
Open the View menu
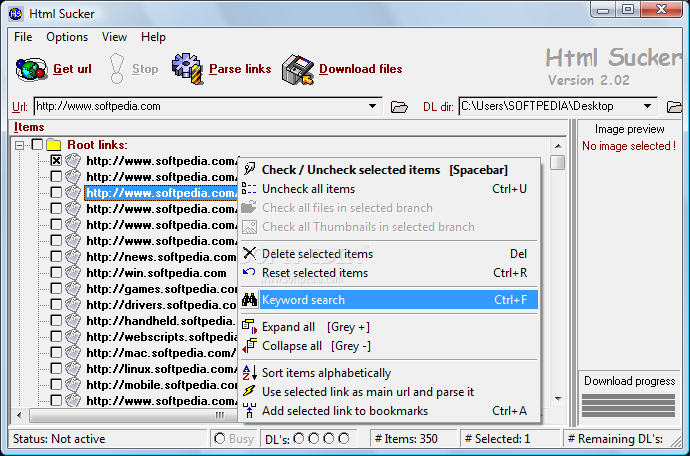(x=114, y=37)
